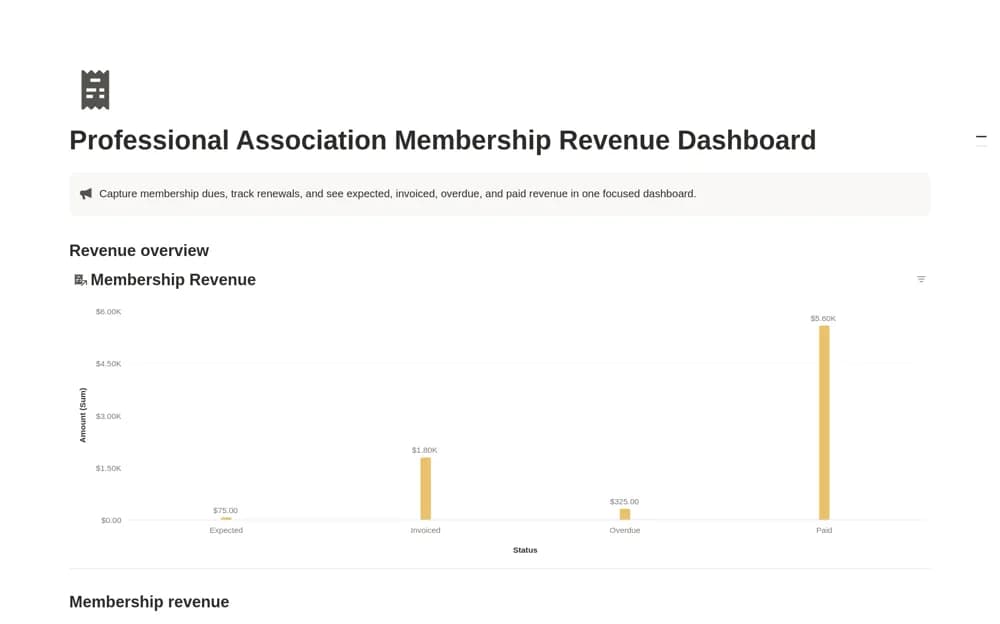Click the Paid bar in the chart
This screenshot has width=1000, height=624.
[824, 422]
